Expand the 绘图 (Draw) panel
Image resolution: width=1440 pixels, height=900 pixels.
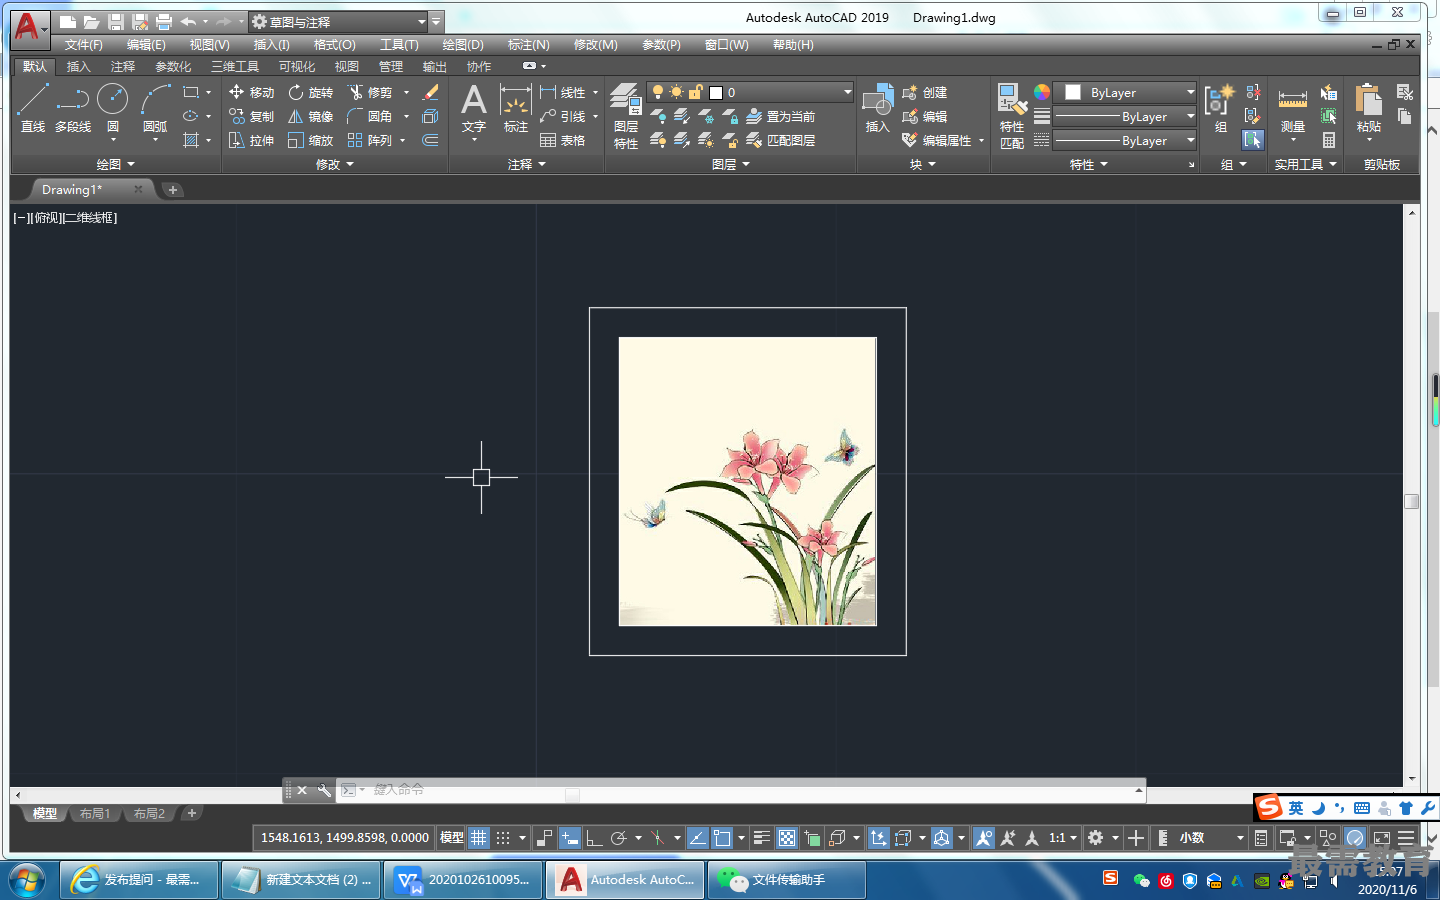tap(115, 164)
